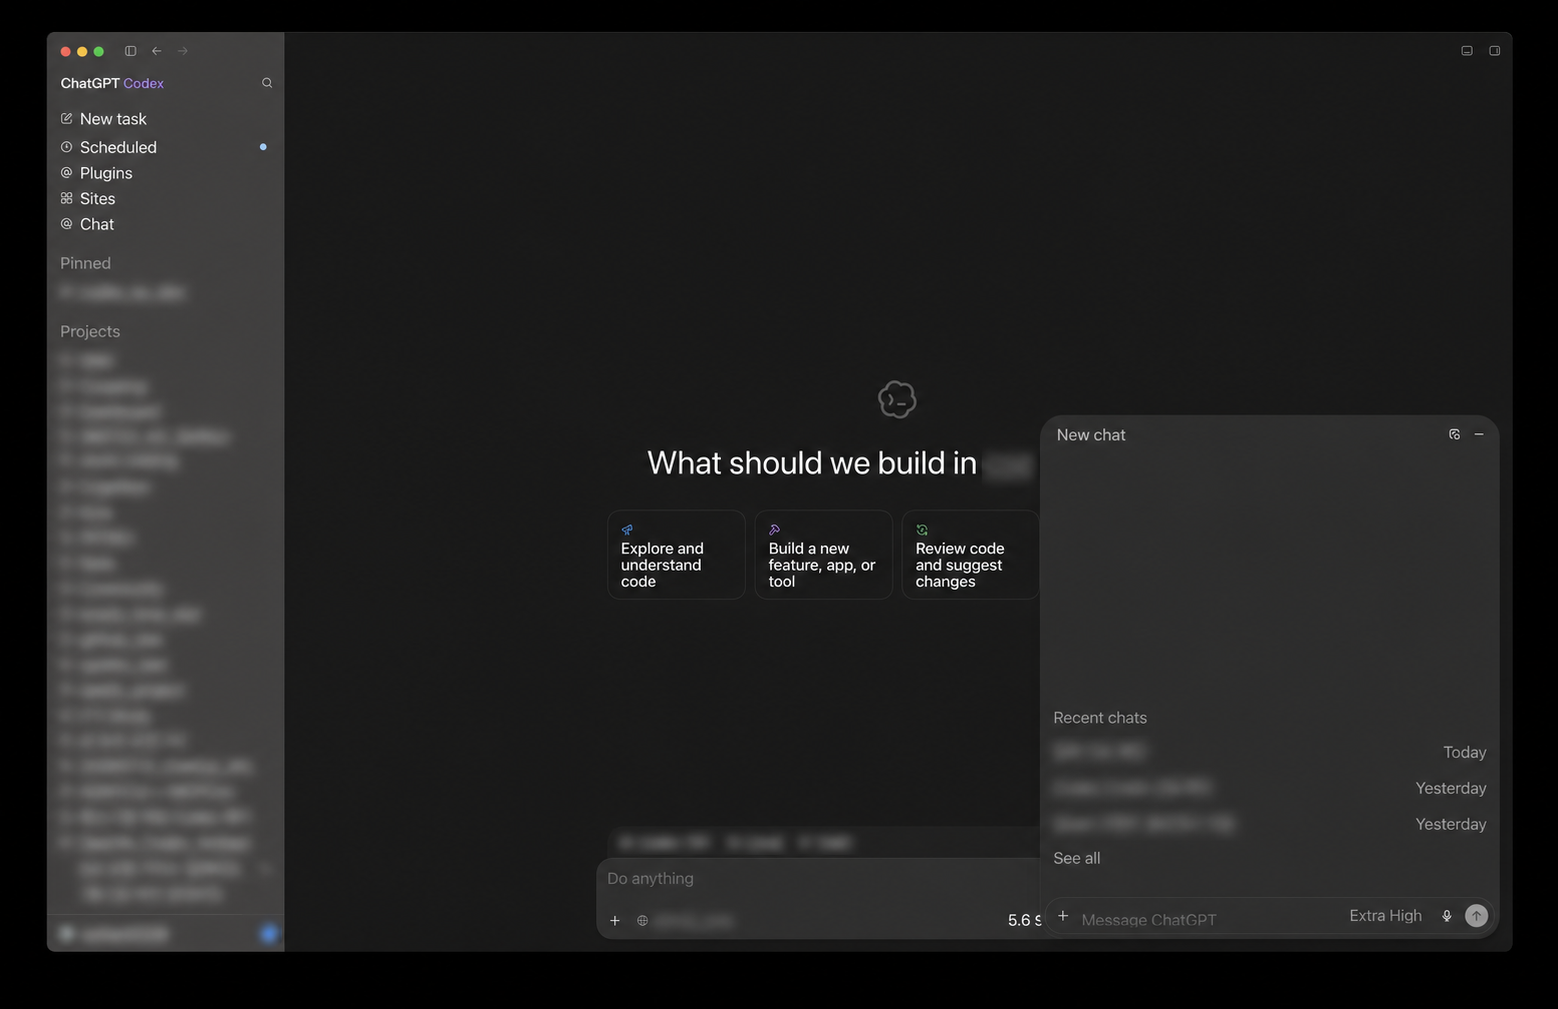1558x1009 pixels.
Task: Toggle the bottom panel icon at top right
Action: 1467,51
